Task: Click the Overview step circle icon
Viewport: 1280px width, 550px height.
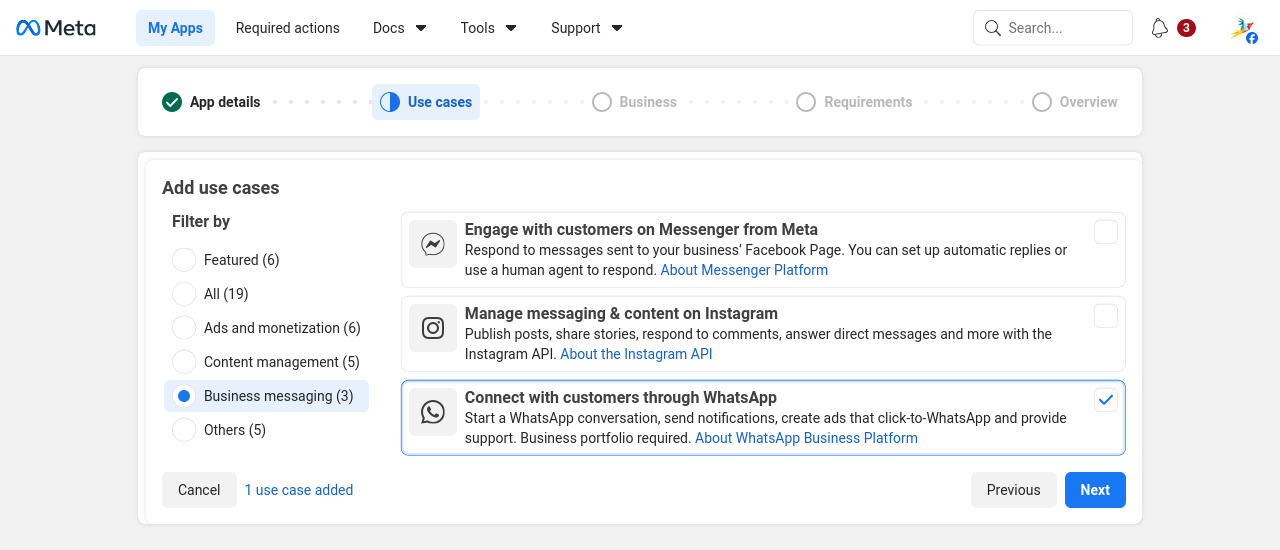Action: tap(1042, 102)
